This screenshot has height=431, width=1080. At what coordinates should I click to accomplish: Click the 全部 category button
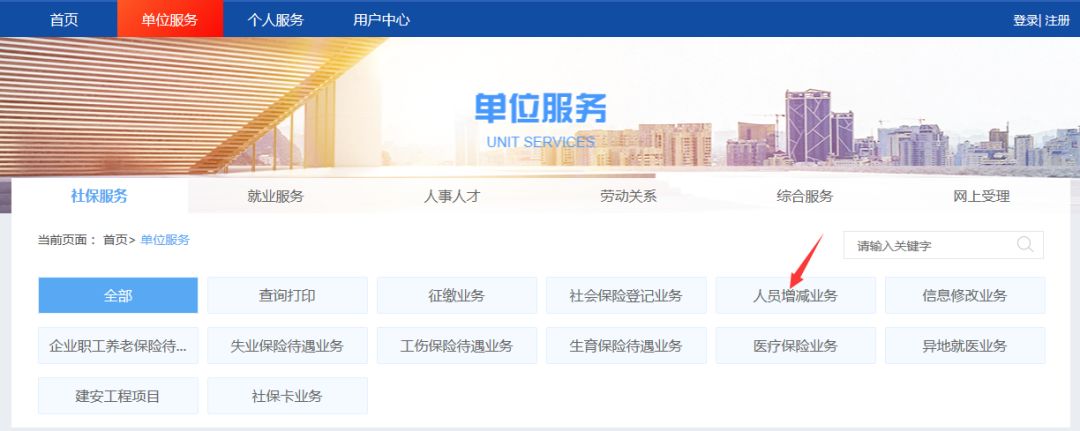(x=118, y=295)
